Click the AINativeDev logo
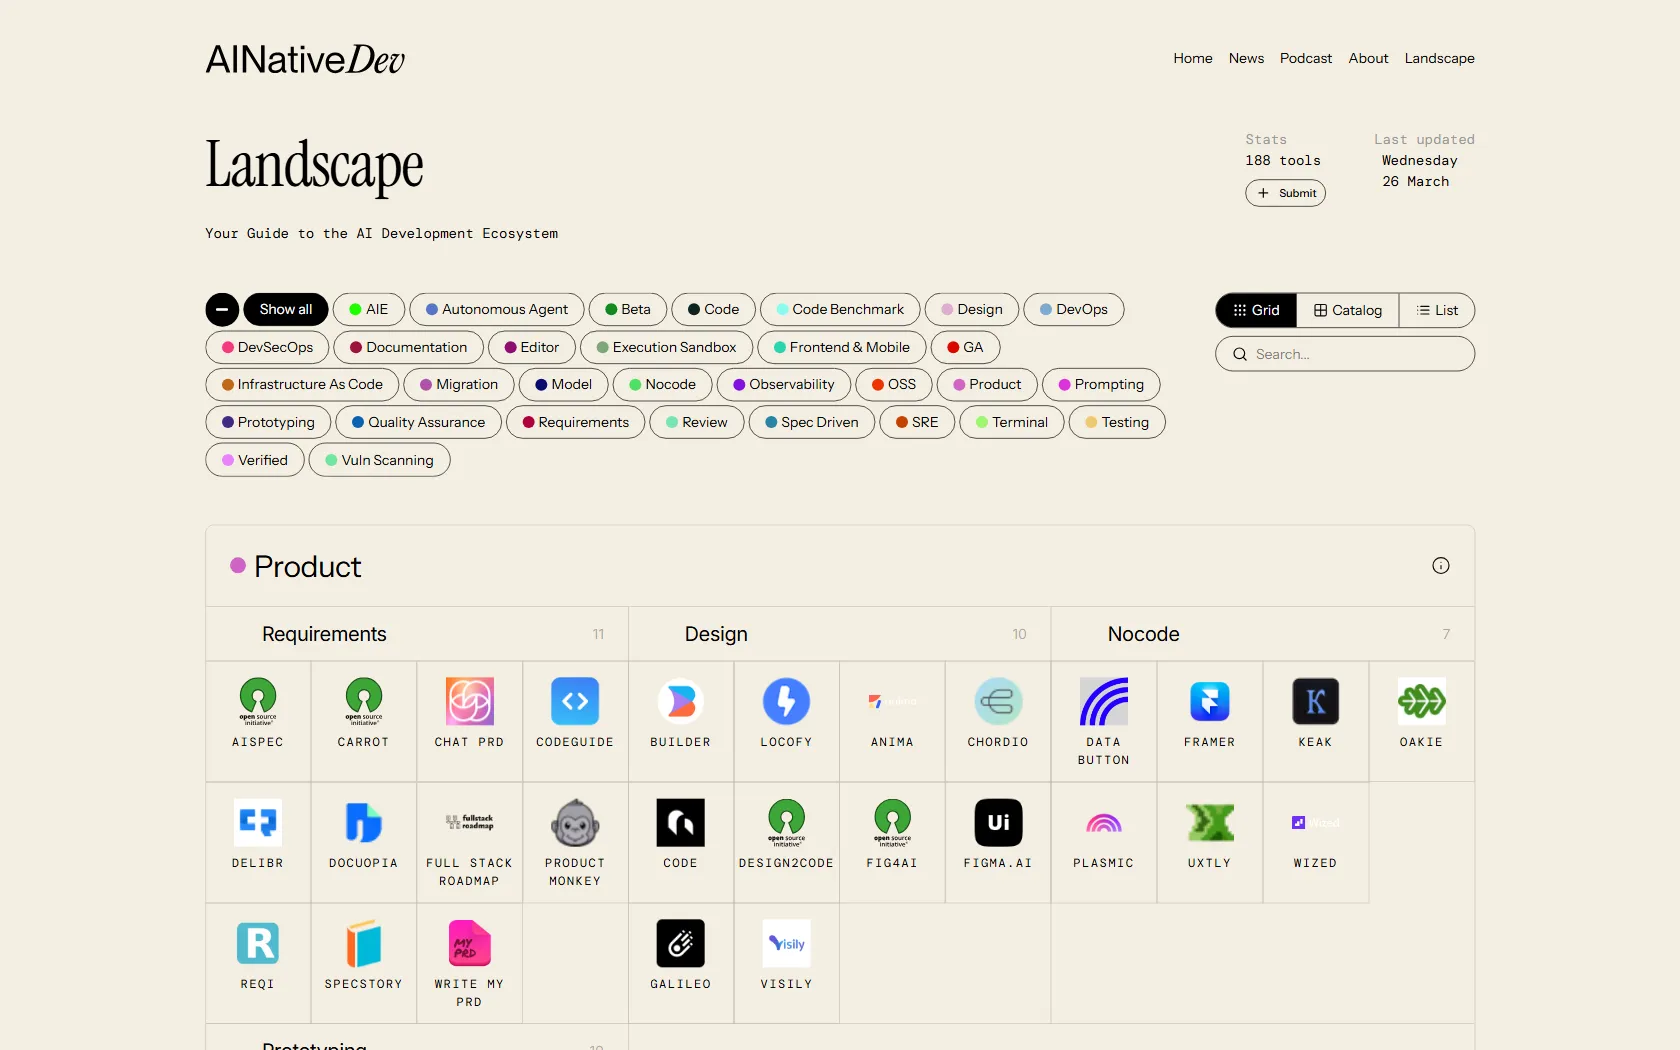This screenshot has width=1680, height=1050. (305, 59)
